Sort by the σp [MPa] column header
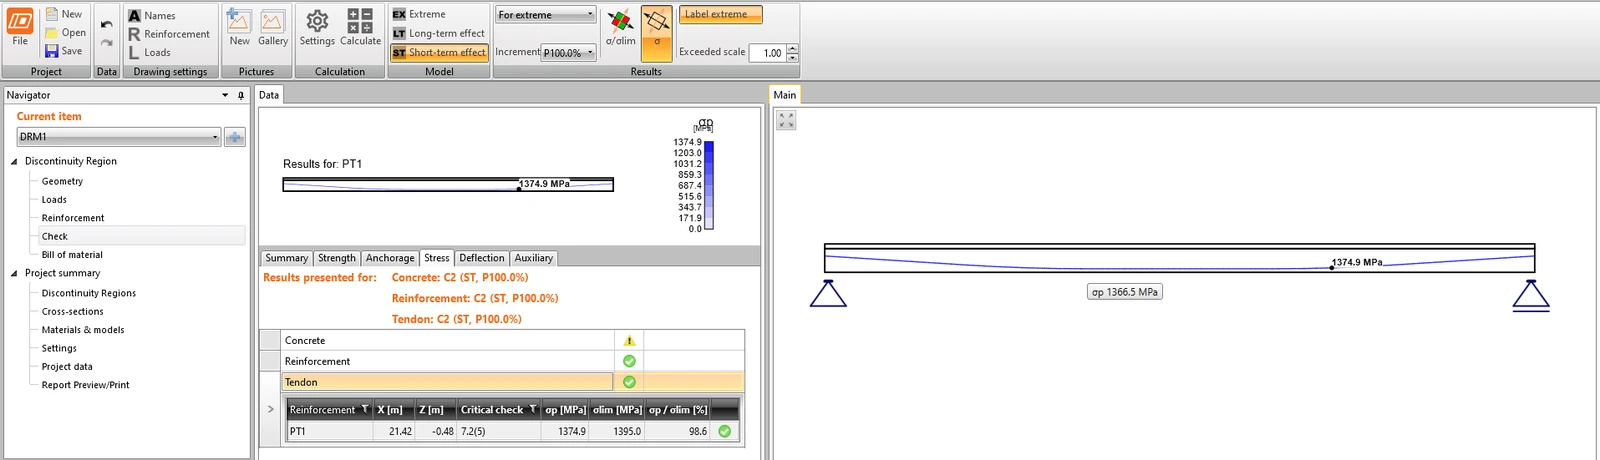The image size is (1600, 460). (565, 409)
